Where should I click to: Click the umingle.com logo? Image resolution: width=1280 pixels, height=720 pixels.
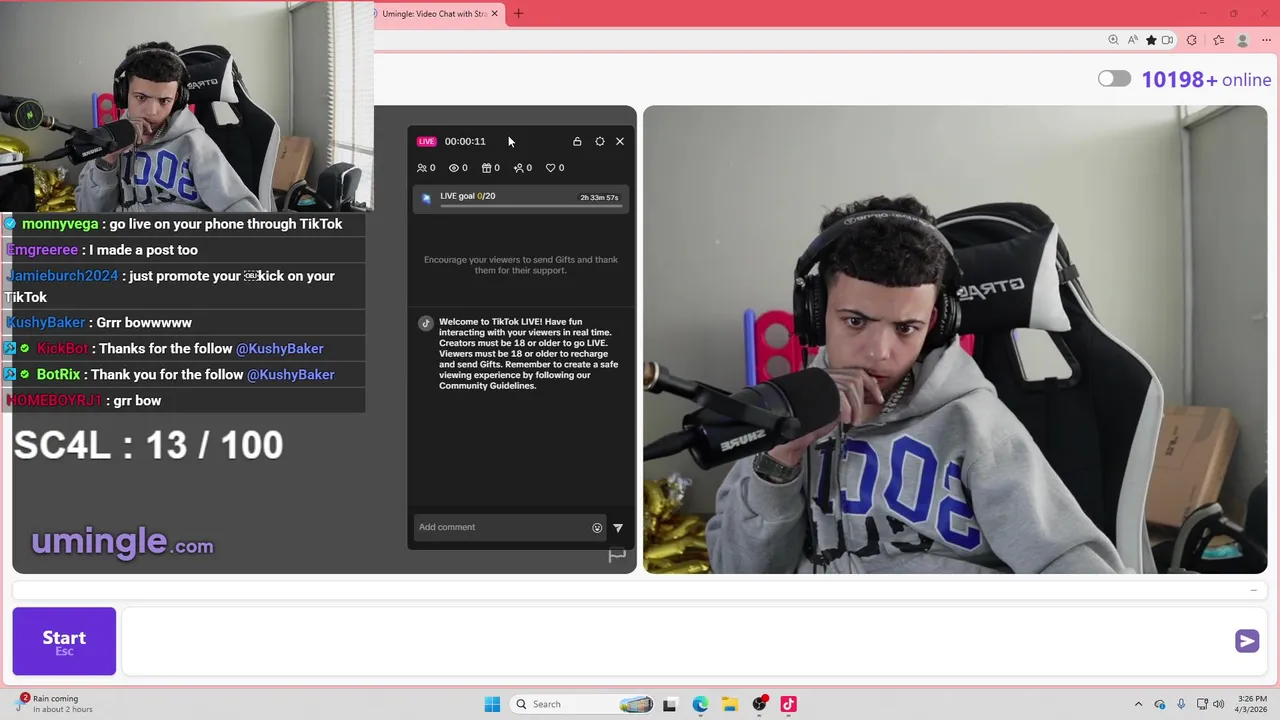[x=122, y=542]
